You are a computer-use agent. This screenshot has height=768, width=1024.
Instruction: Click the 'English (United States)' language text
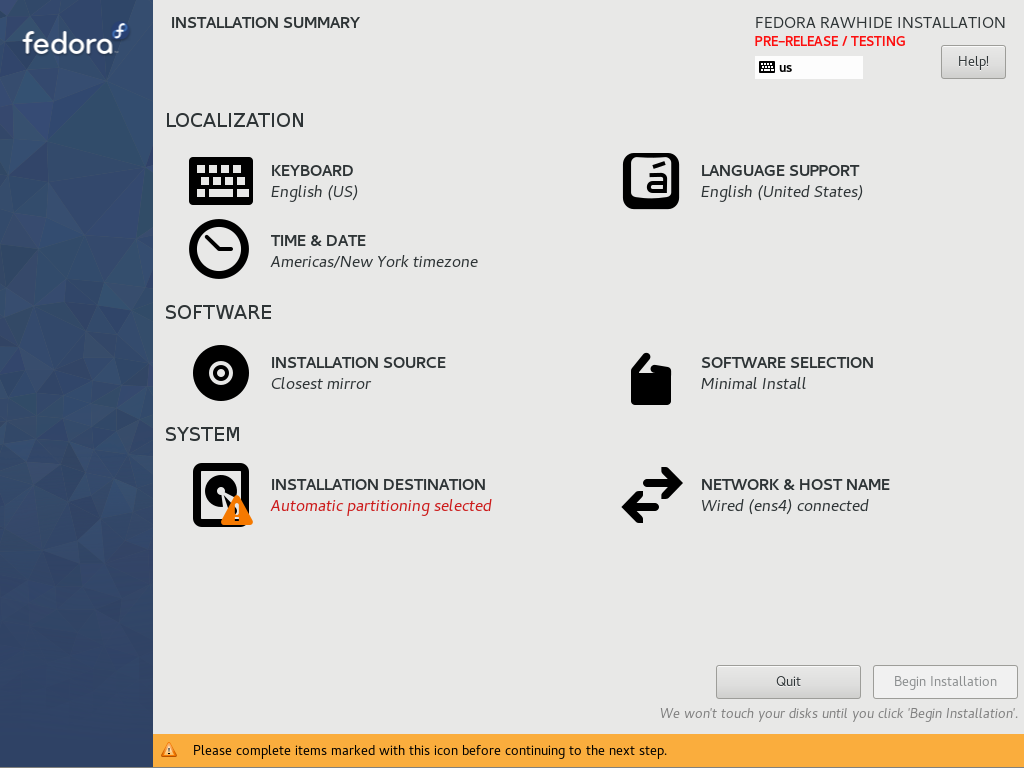(x=782, y=192)
